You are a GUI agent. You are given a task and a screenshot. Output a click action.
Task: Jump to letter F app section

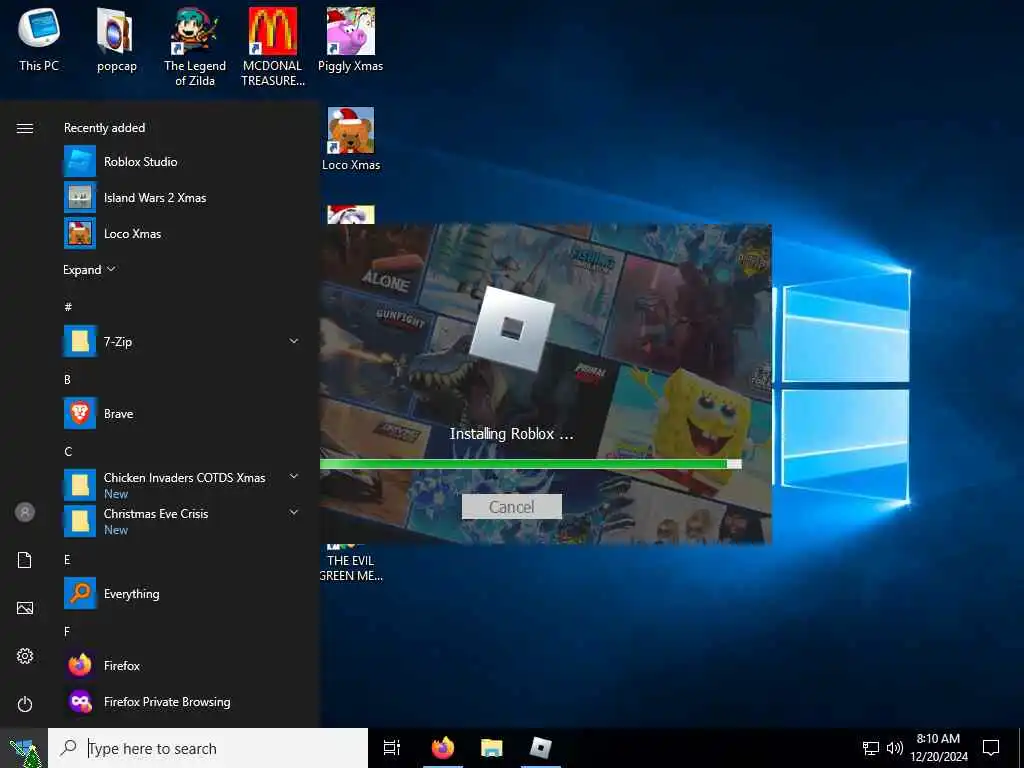click(67, 631)
